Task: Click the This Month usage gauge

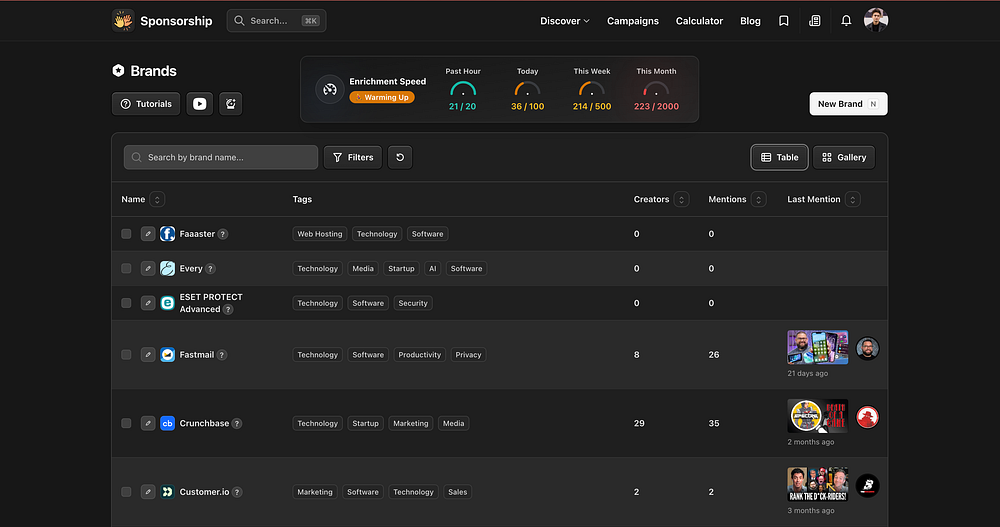Action: point(655,90)
